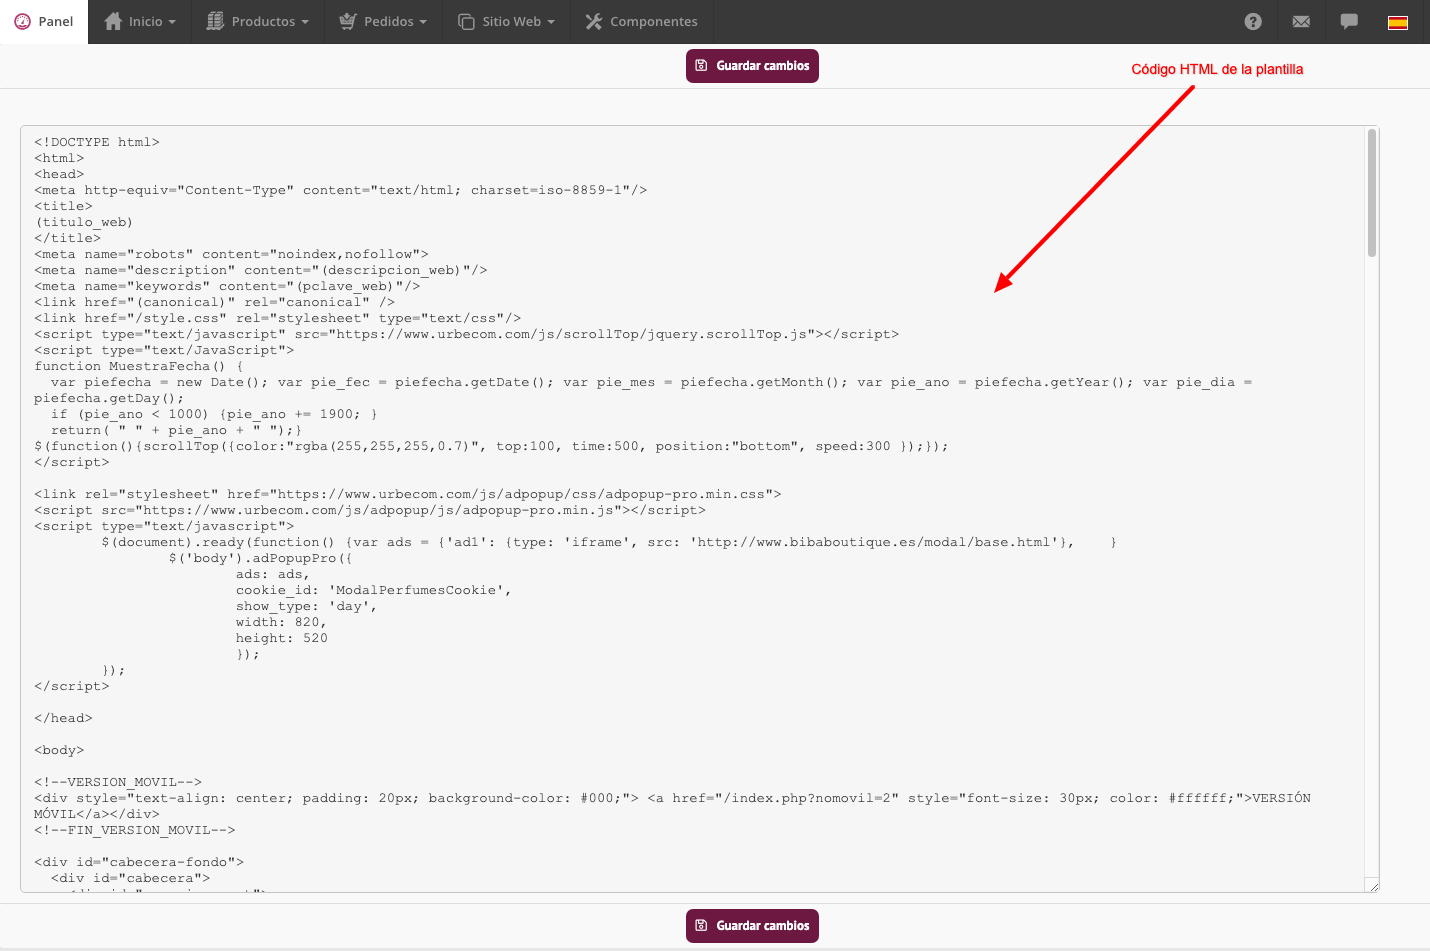Click the robots meta tag line
Screen dimensions: 1430x951
coord(231,254)
